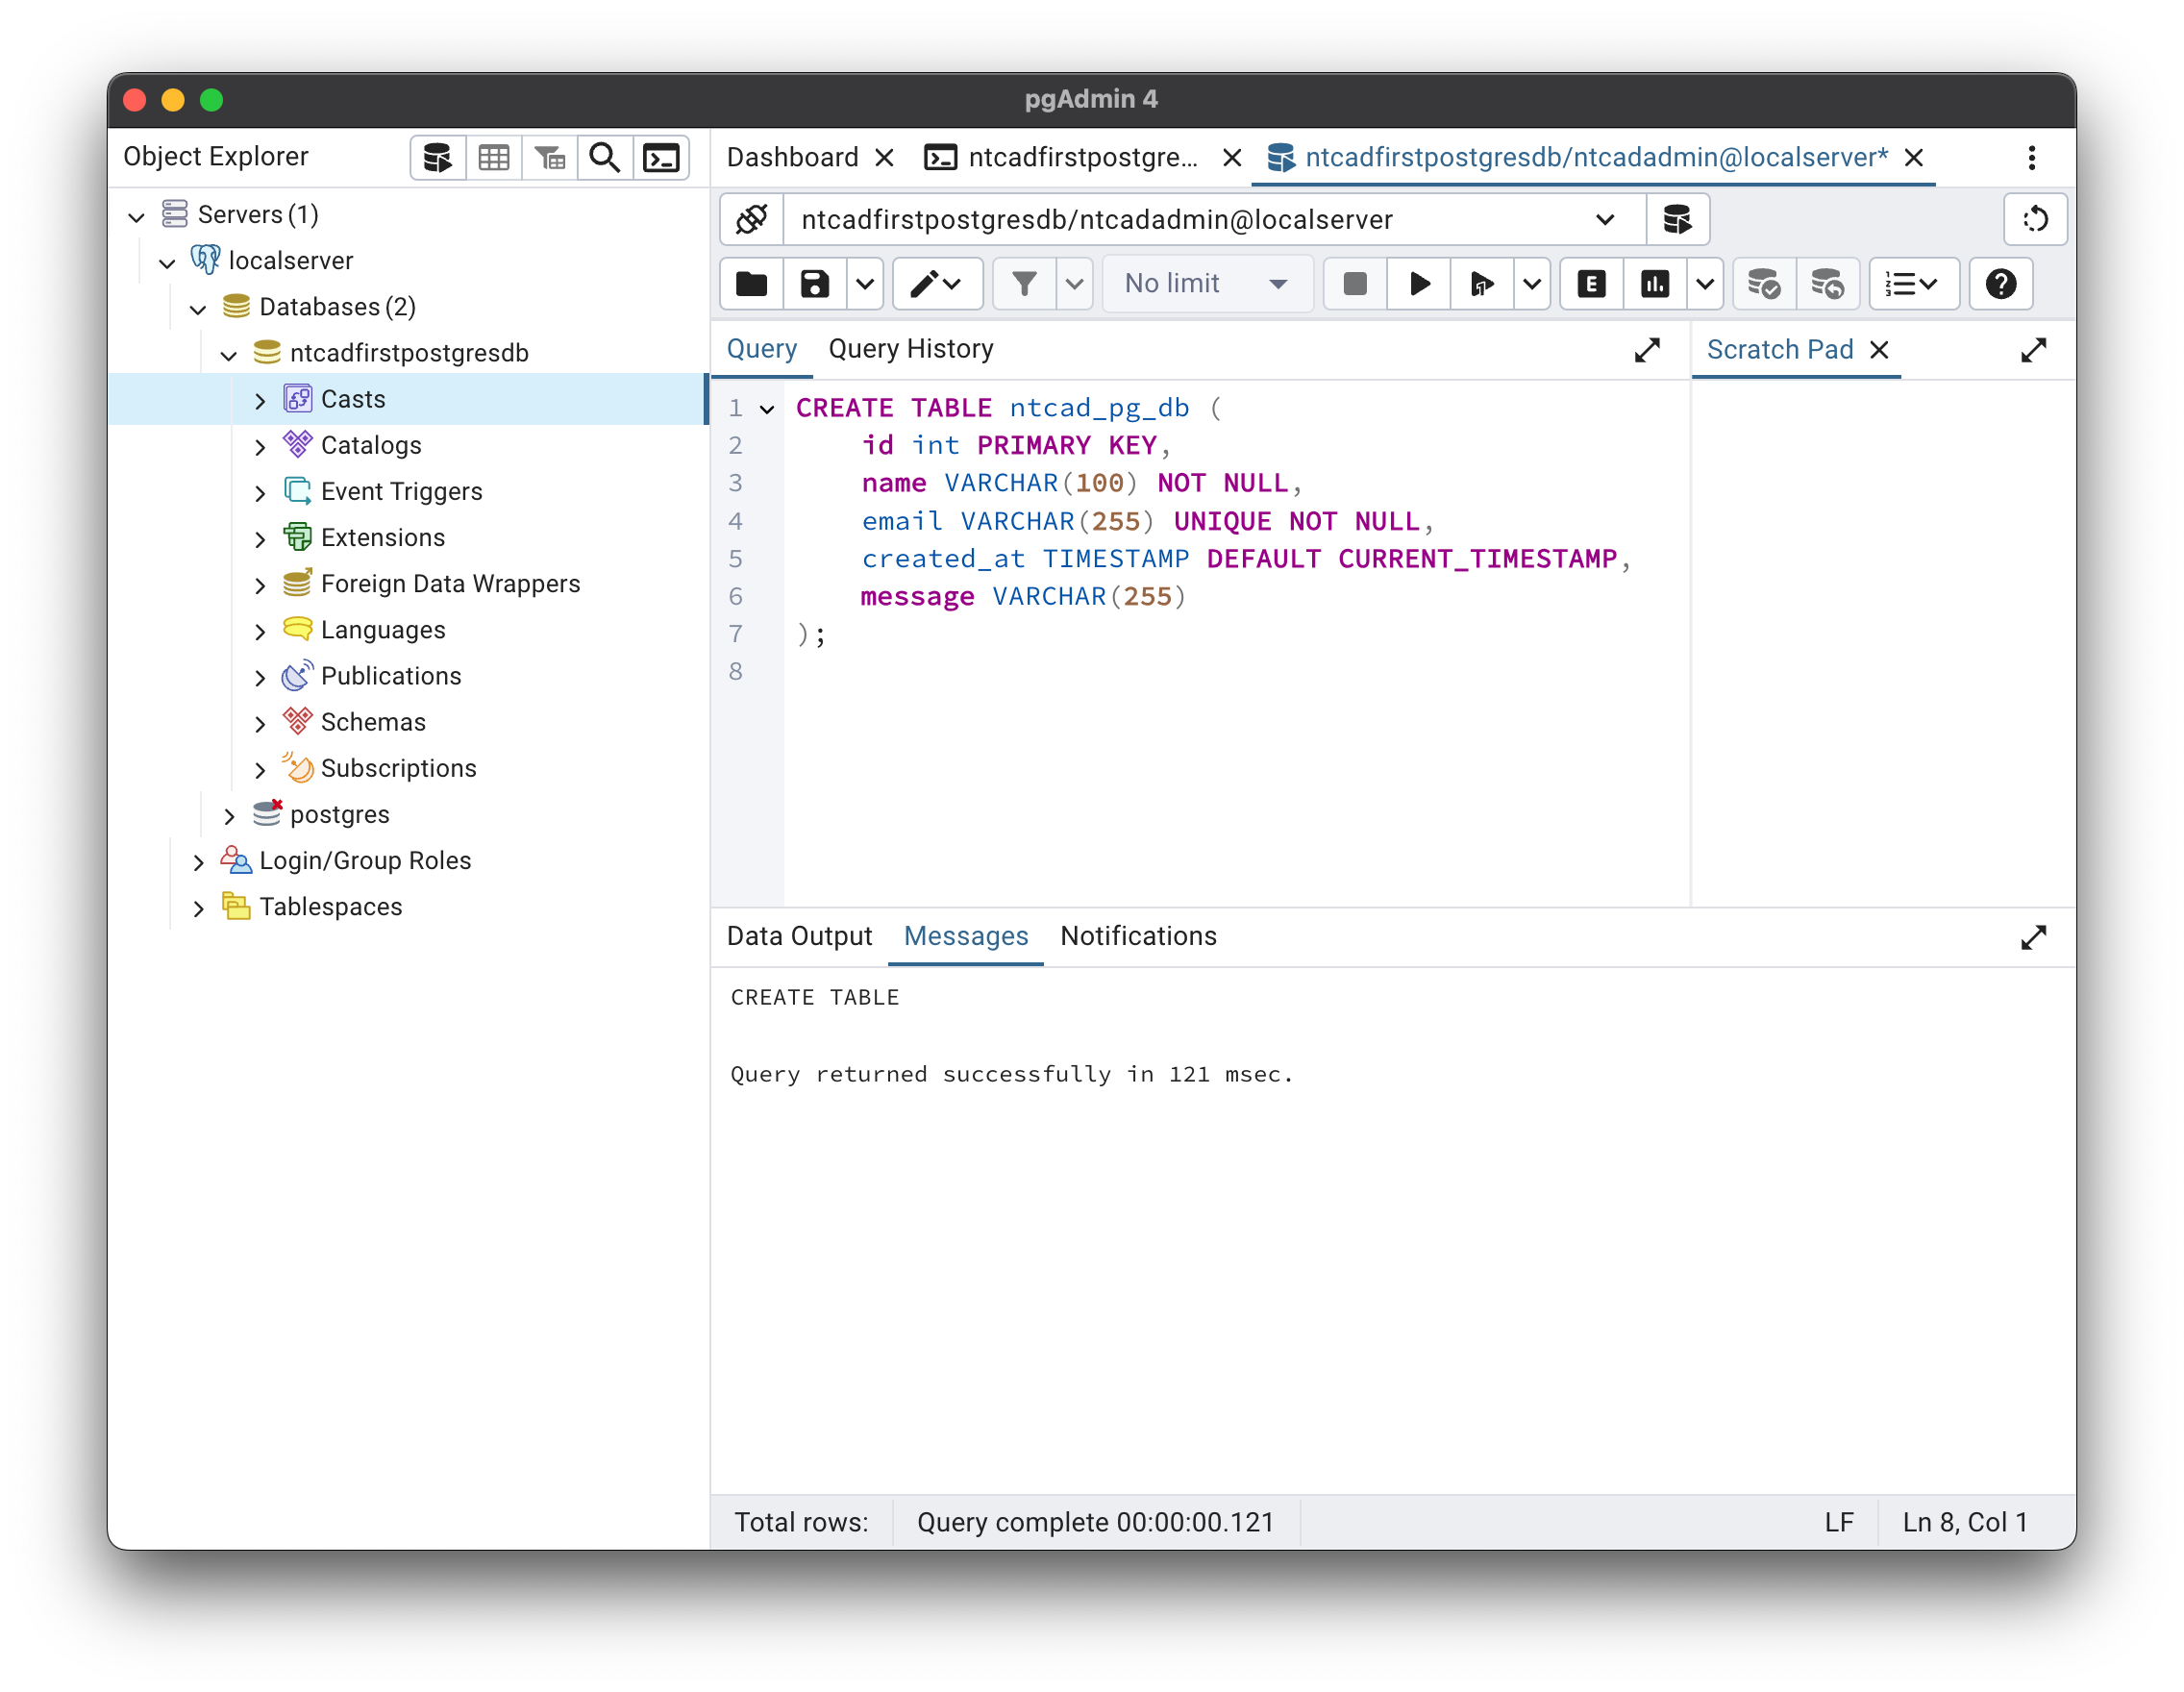The image size is (2184, 1692).
Task: Open the save options dropdown arrow
Action: pyautogui.click(x=865, y=284)
